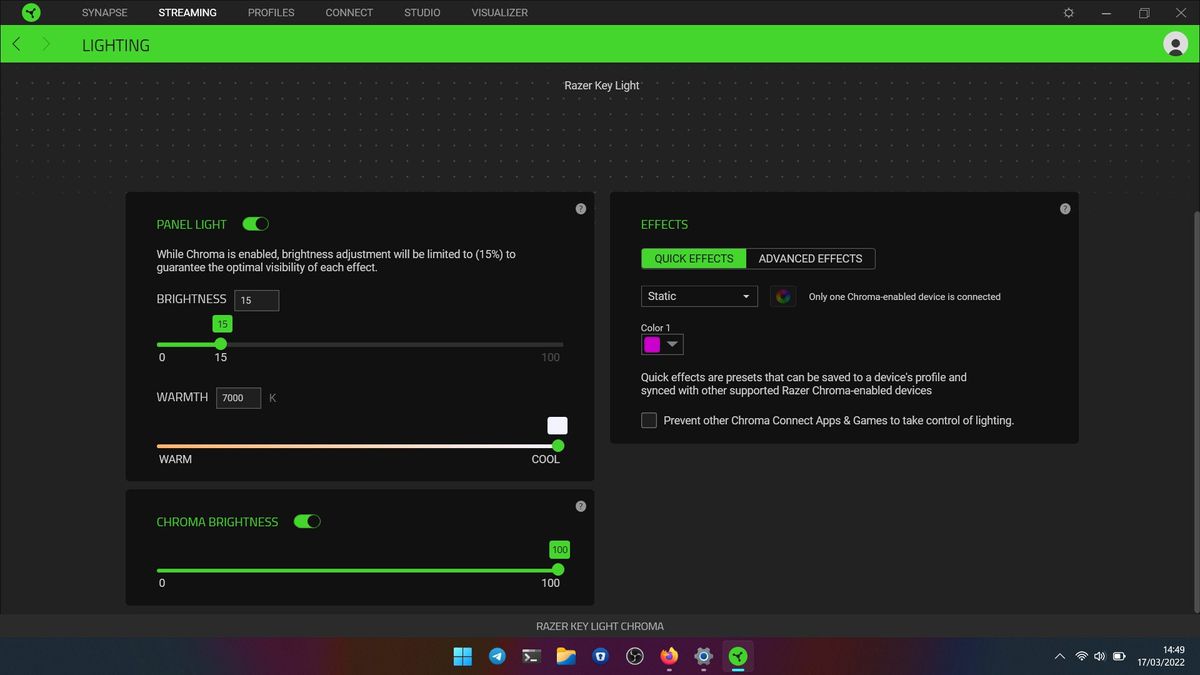Screen dimensions: 1200x675
Task: Click the Chroma color wheel beside the Static dropdown
Action: [783, 296]
